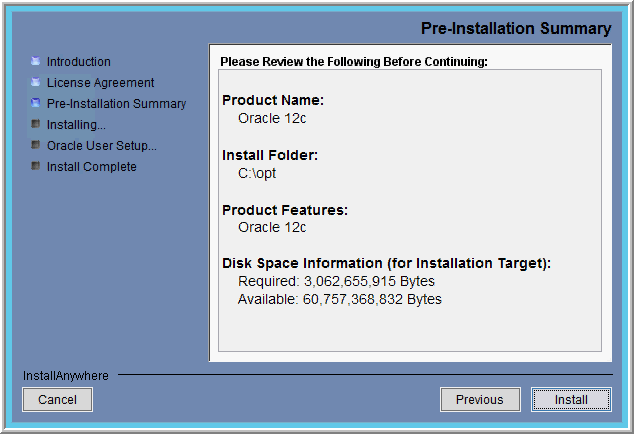
Task: Click the Install Complete step bullet icon
Action: point(36,166)
